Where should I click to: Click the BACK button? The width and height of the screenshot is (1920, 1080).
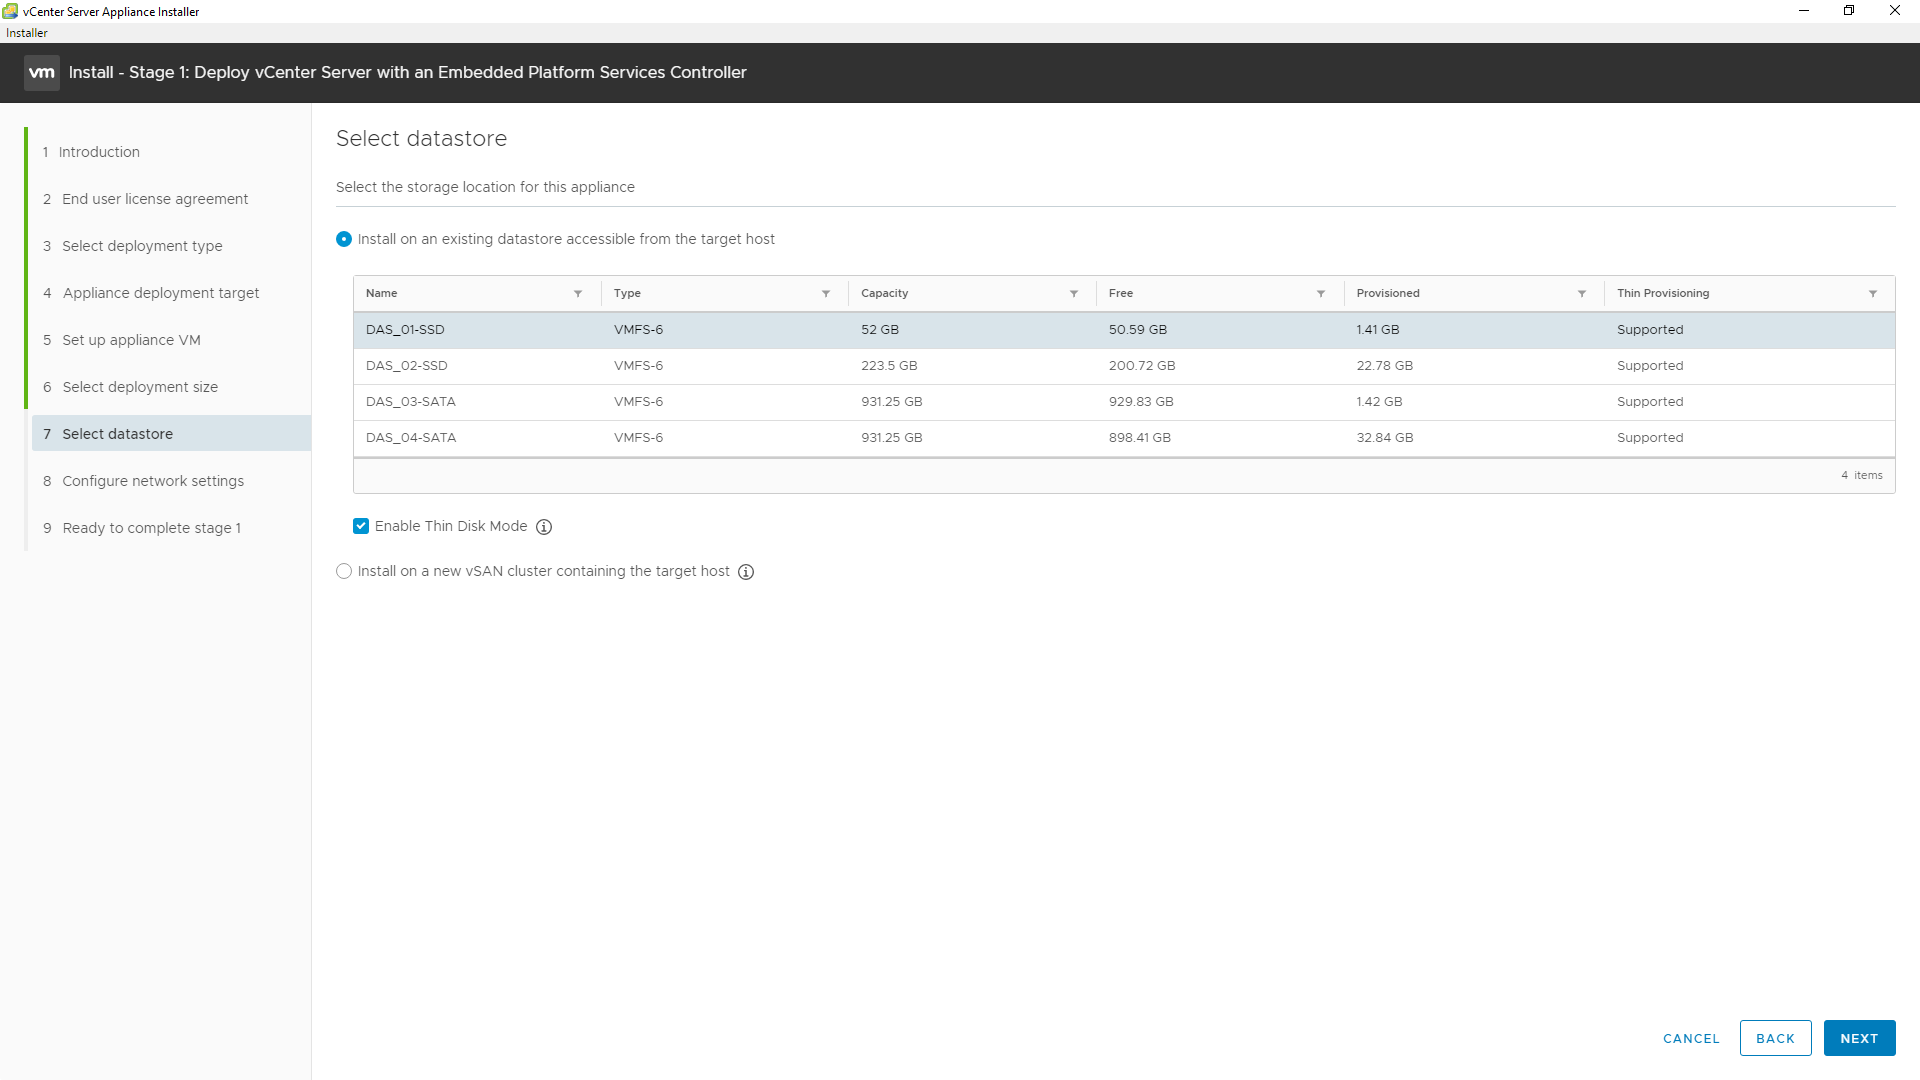click(x=1775, y=1038)
